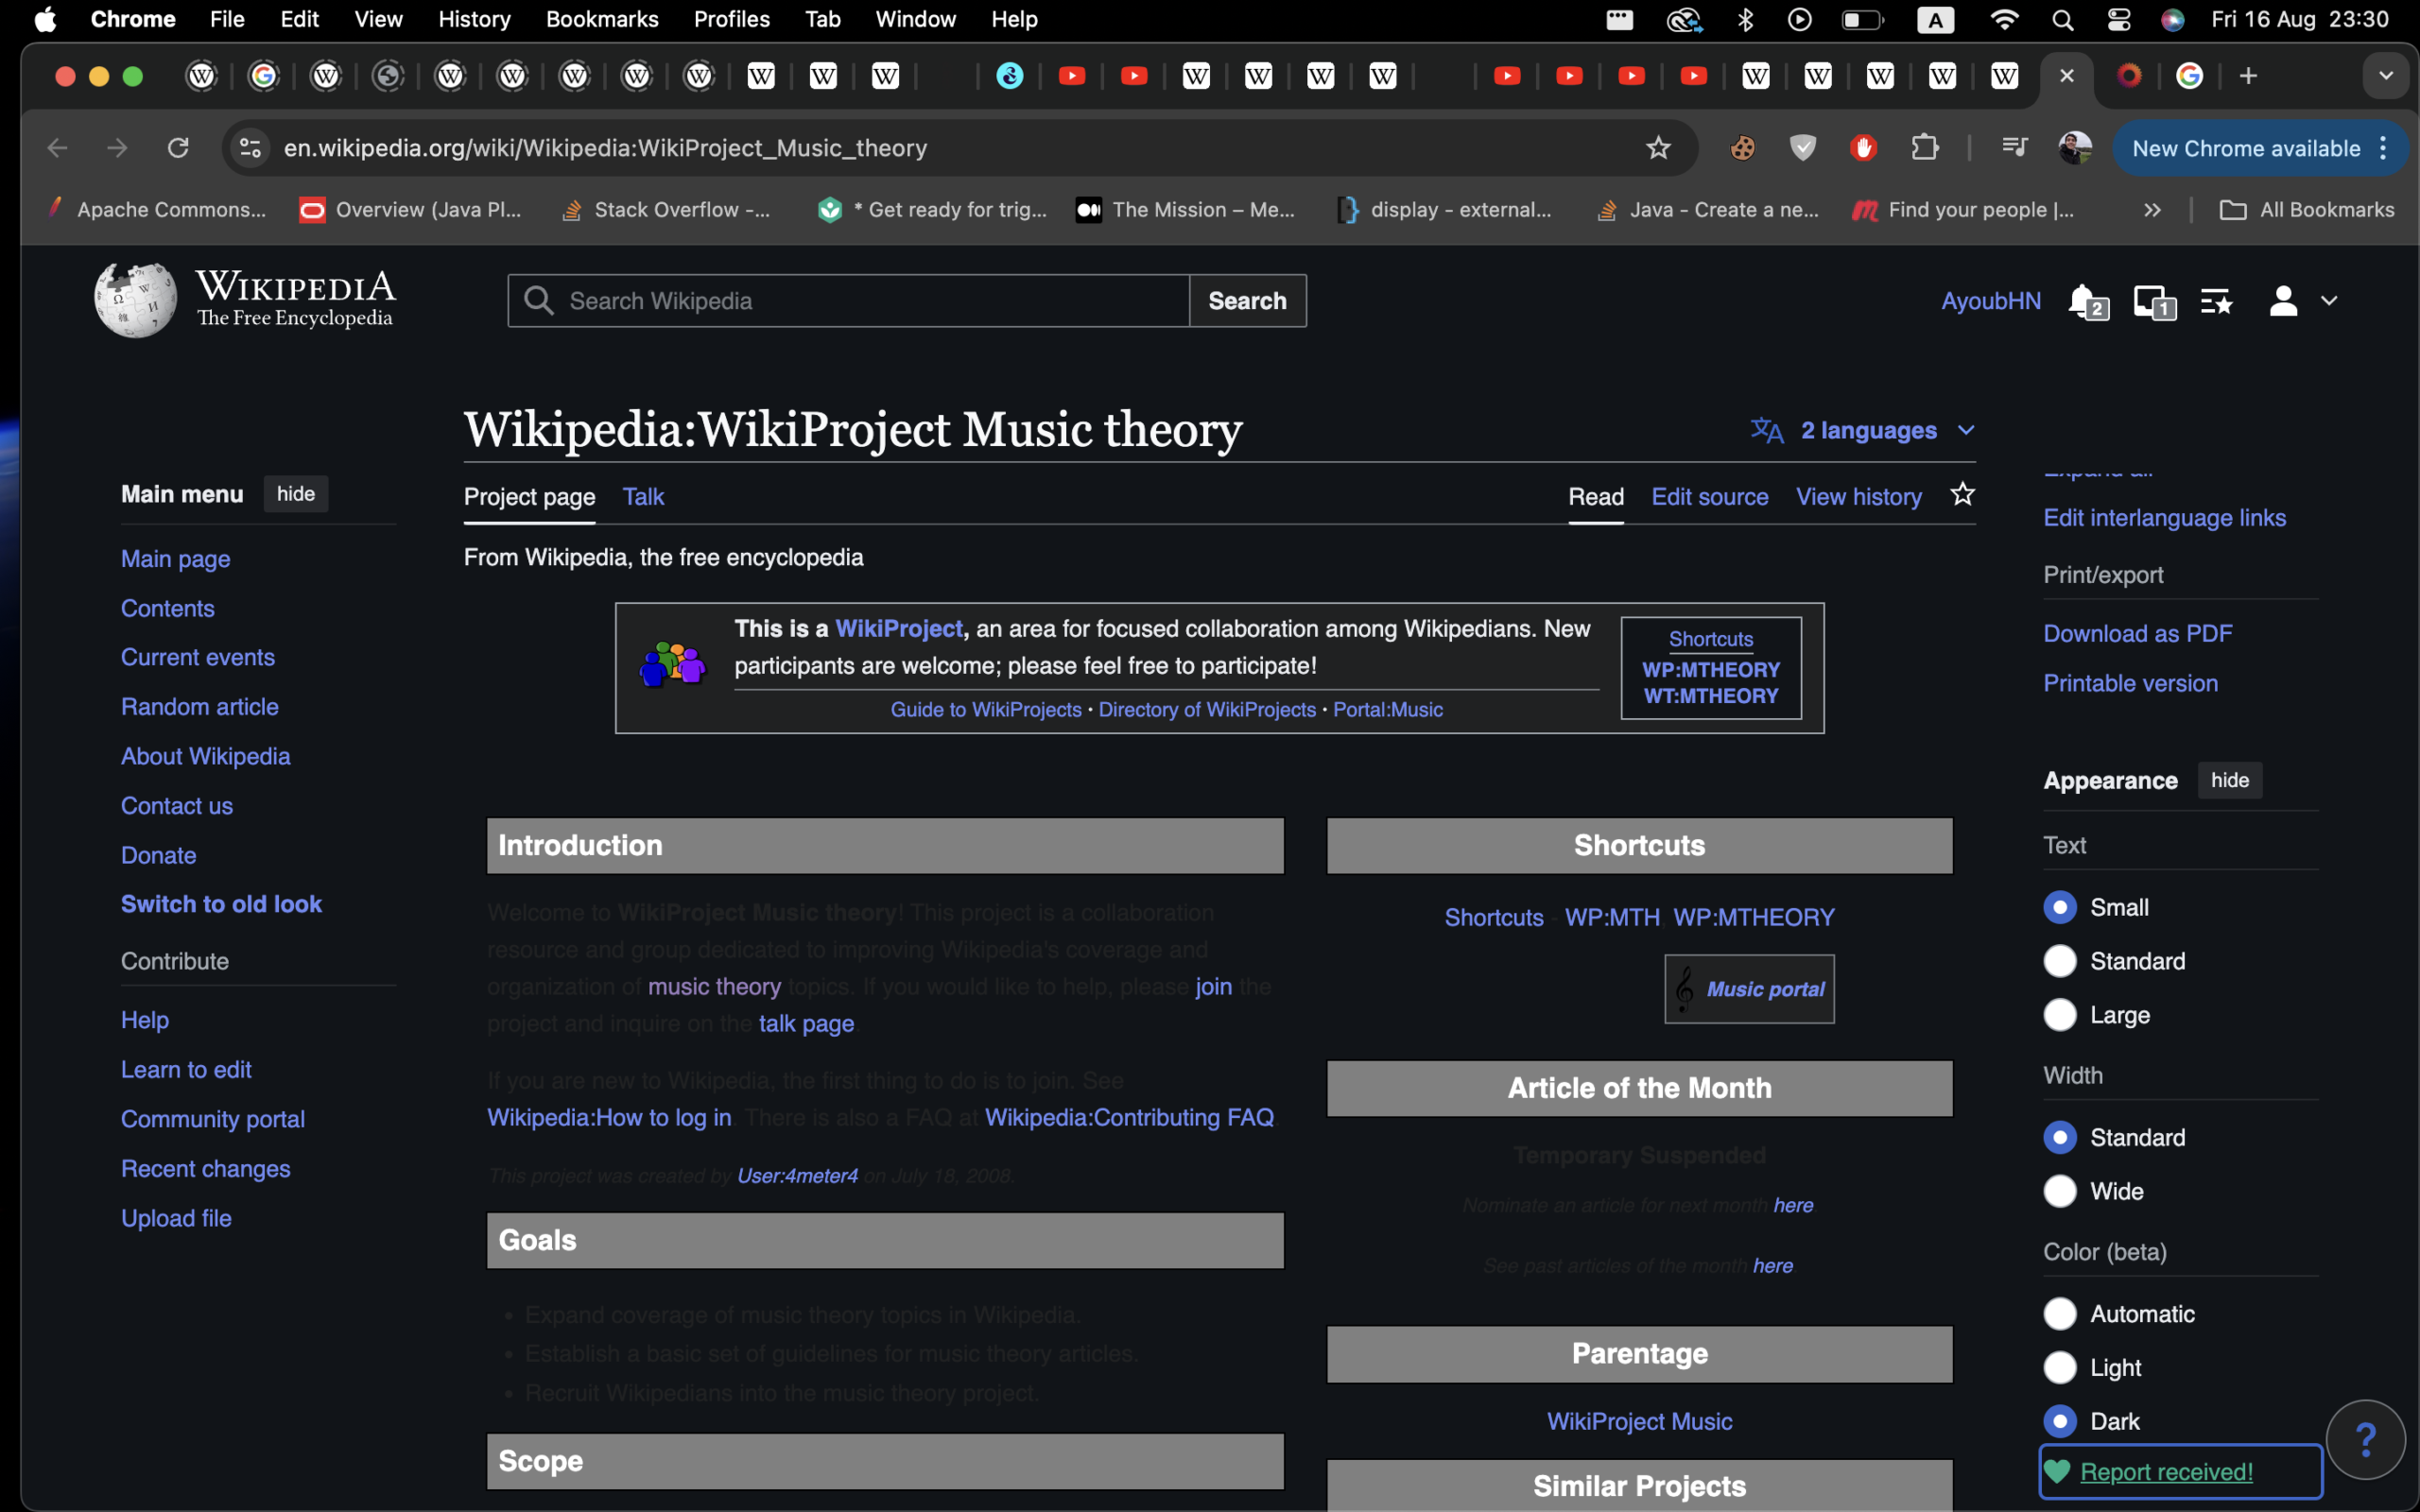Open the Bookmarks menu in menu bar
This screenshot has height=1512, width=2420.
[602, 19]
